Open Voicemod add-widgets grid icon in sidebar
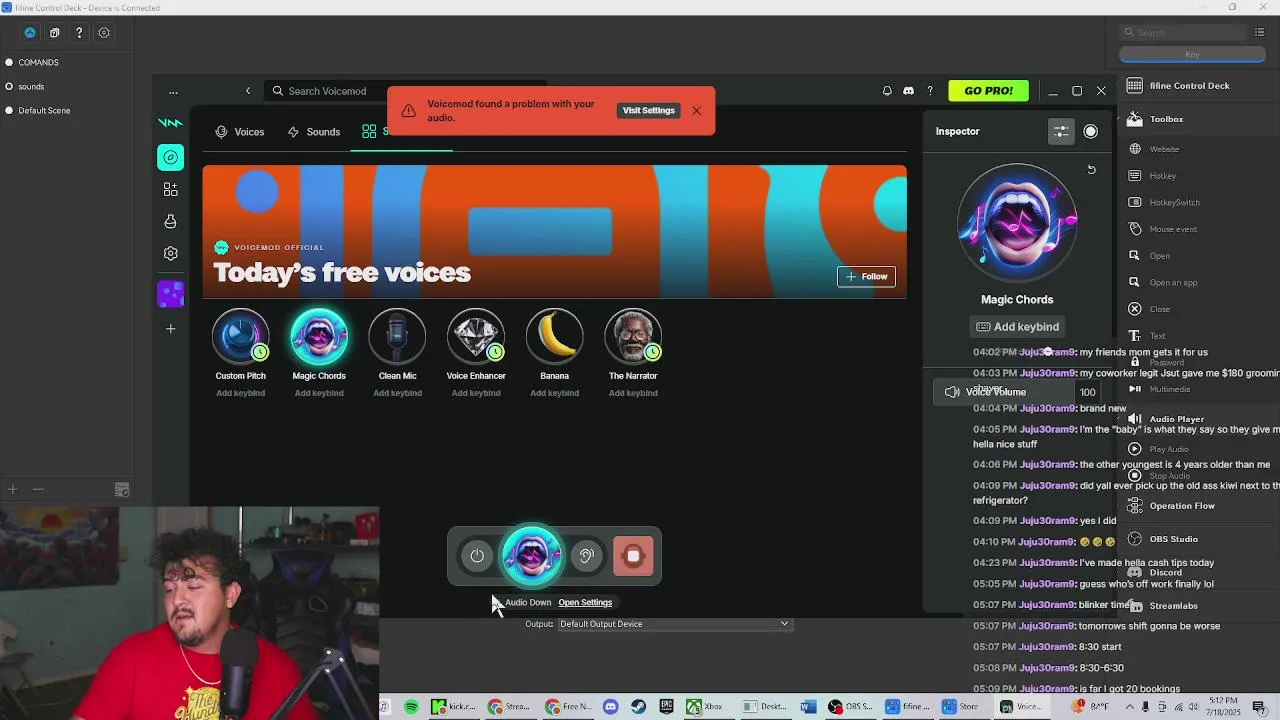 [x=170, y=189]
